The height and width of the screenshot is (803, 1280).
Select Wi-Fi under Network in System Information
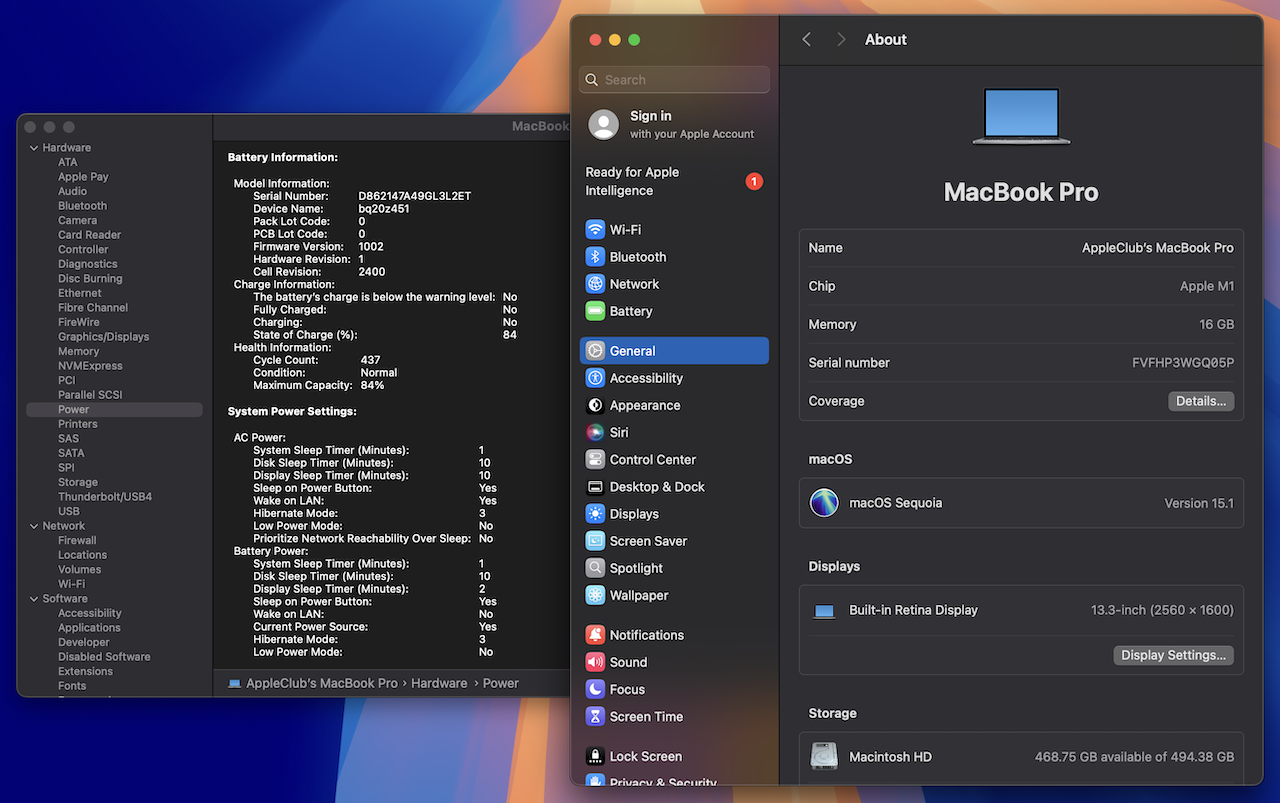pyautogui.click(x=71, y=584)
